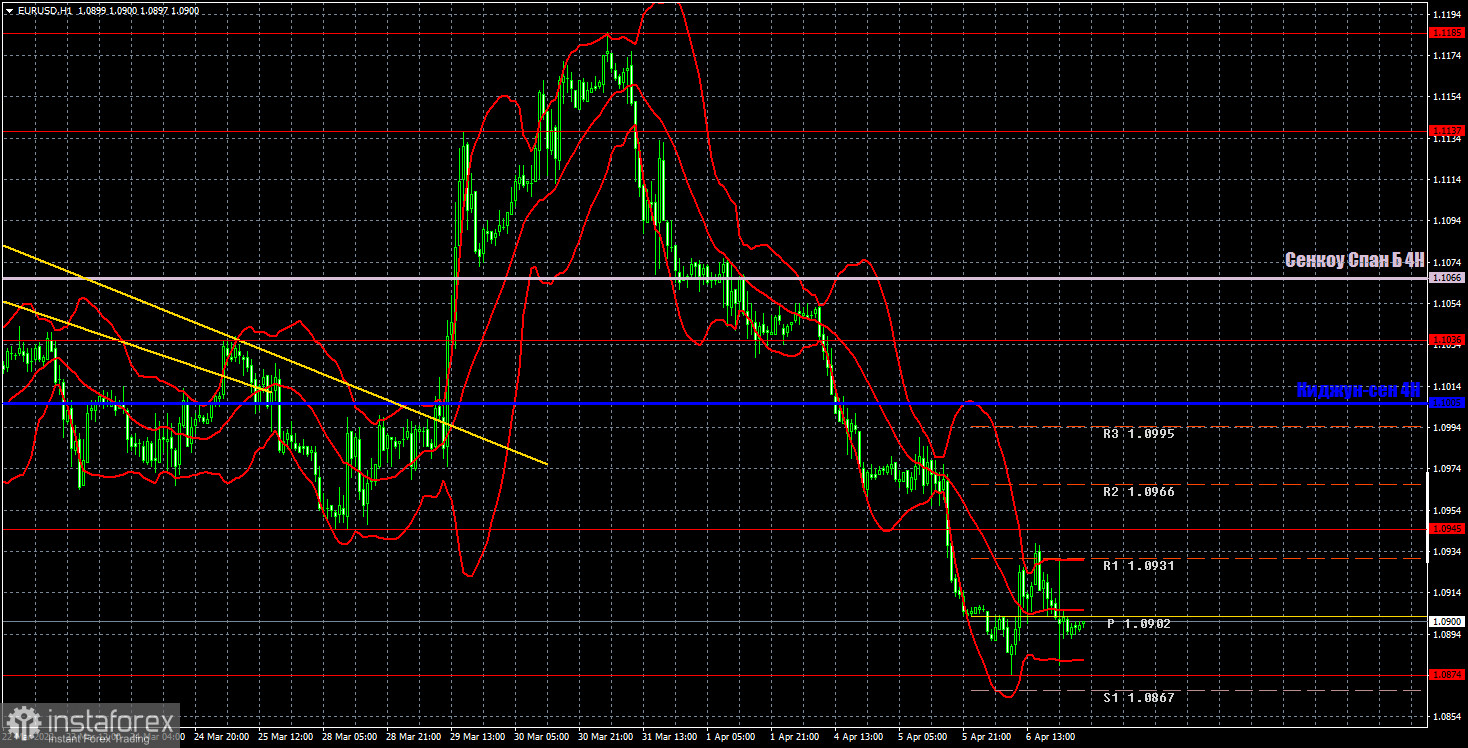This screenshot has width=1468, height=748.
Task: Click the 1.1066 Senkou Span price tag
Action: [1447, 277]
